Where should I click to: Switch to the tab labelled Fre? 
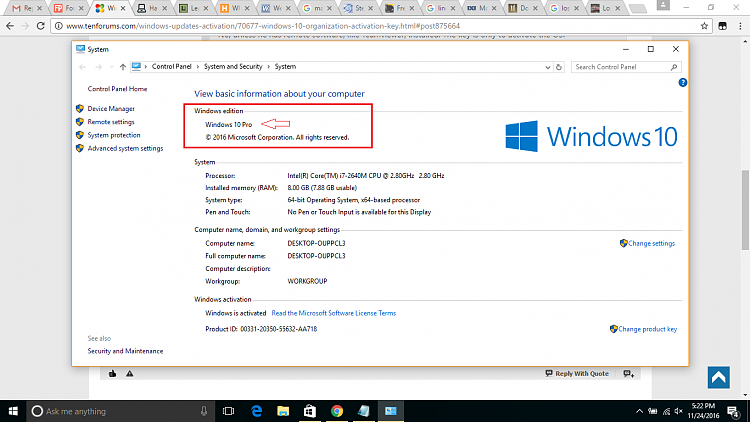(400, 8)
